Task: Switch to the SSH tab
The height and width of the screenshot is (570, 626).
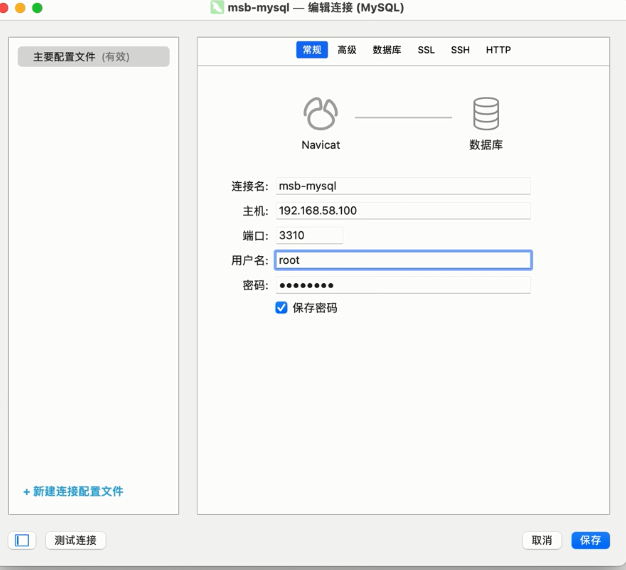Action: click(x=460, y=50)
